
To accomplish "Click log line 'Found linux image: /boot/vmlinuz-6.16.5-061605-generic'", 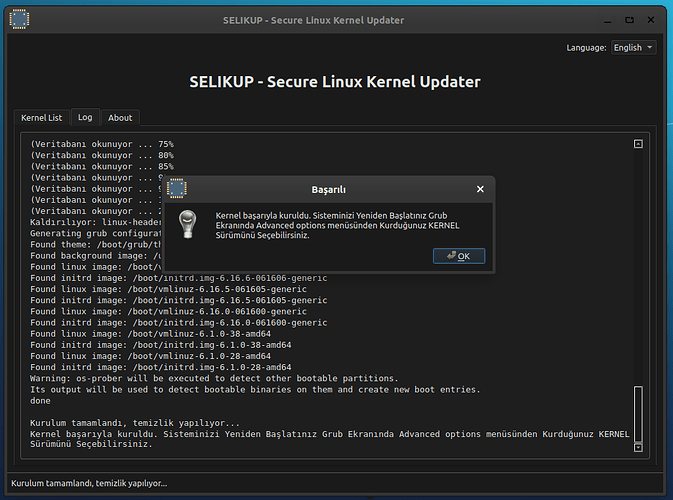I will [x=168, y=289].
